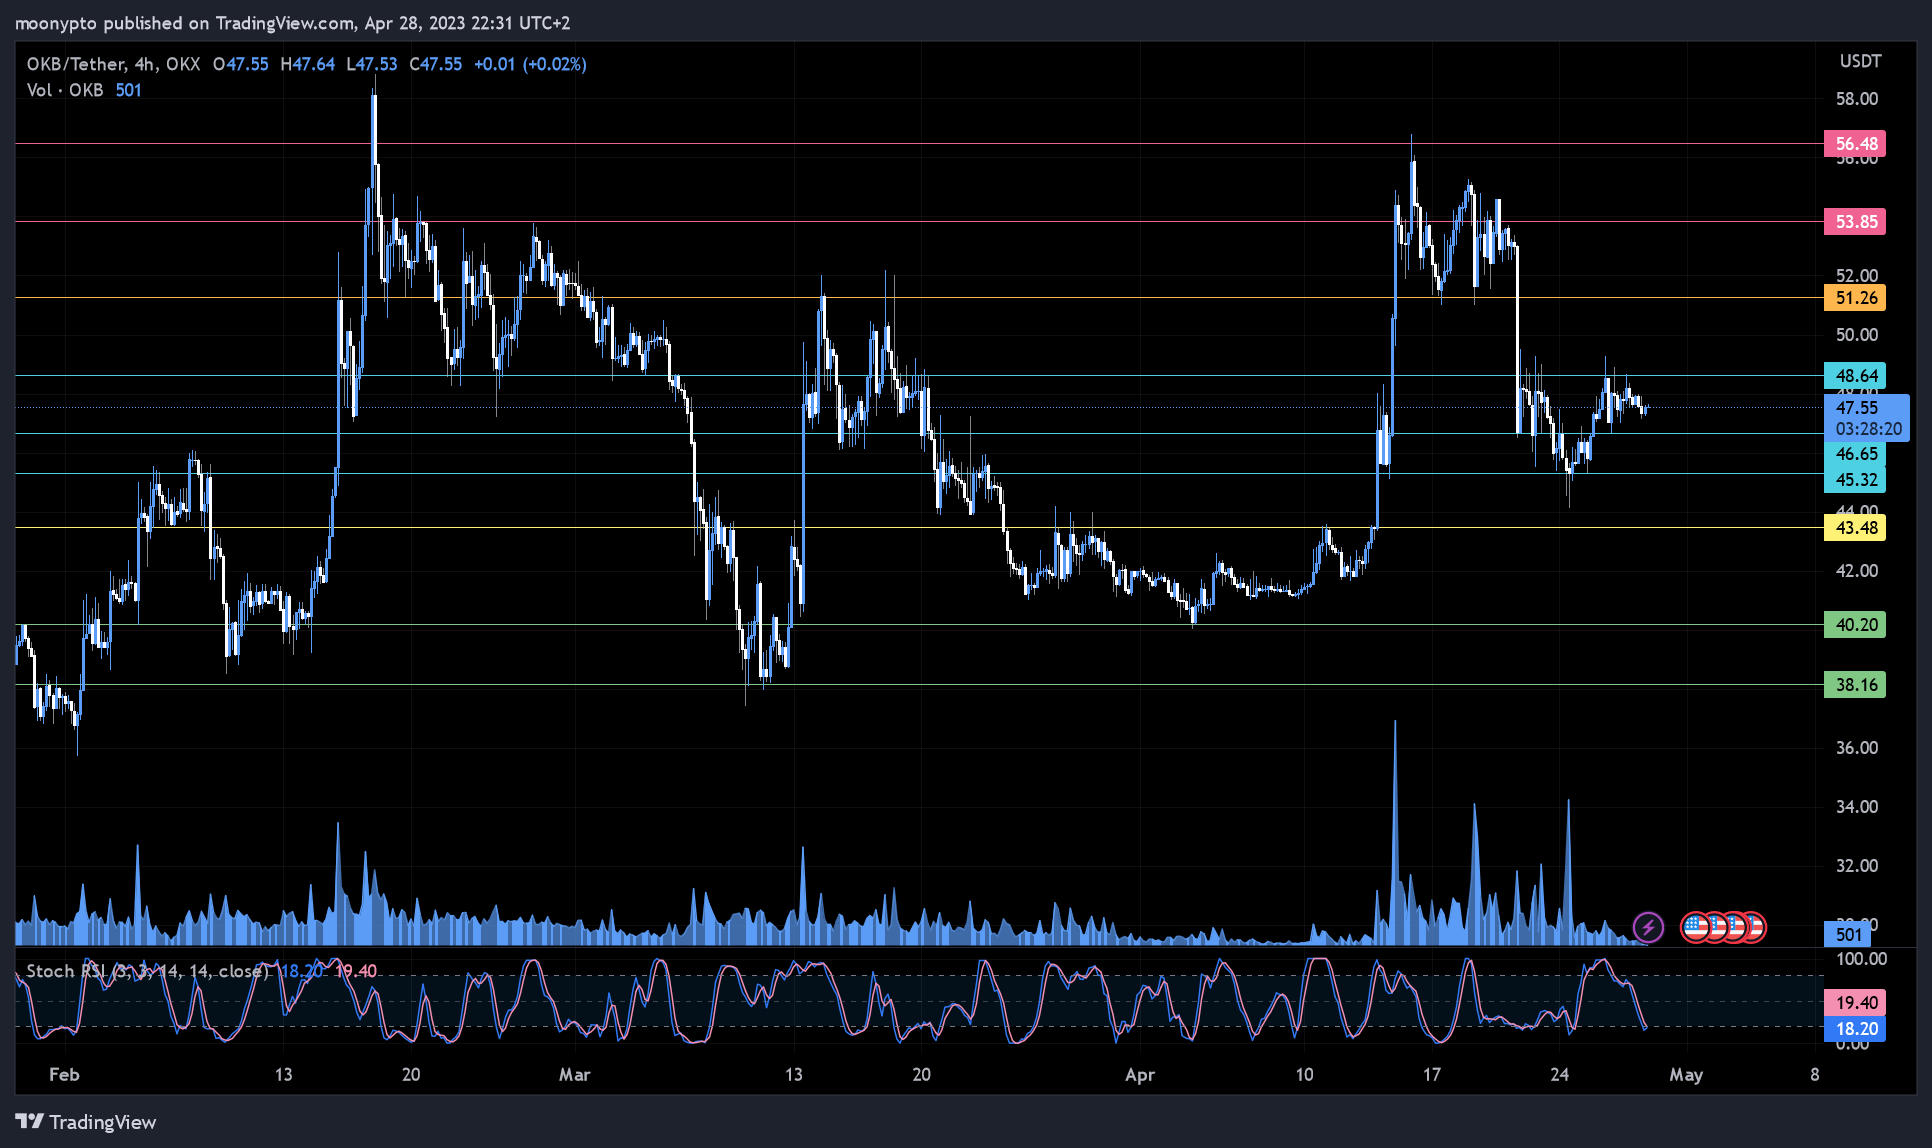Viewport: 1932px width, 1148px height.
Task: Click the blue 18.20 label on Stoch RSI axis
Action: (x=1855, y=1029)
